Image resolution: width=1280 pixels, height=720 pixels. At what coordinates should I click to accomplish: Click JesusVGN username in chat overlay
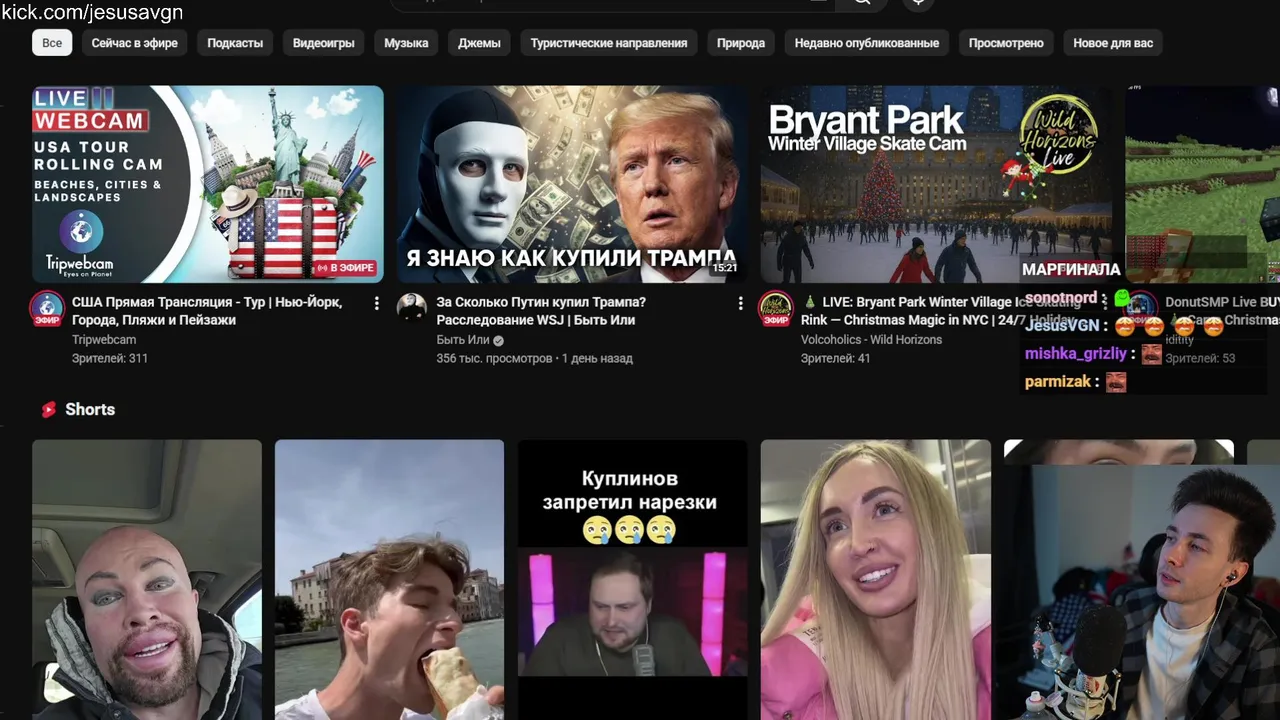[1062, 326]
